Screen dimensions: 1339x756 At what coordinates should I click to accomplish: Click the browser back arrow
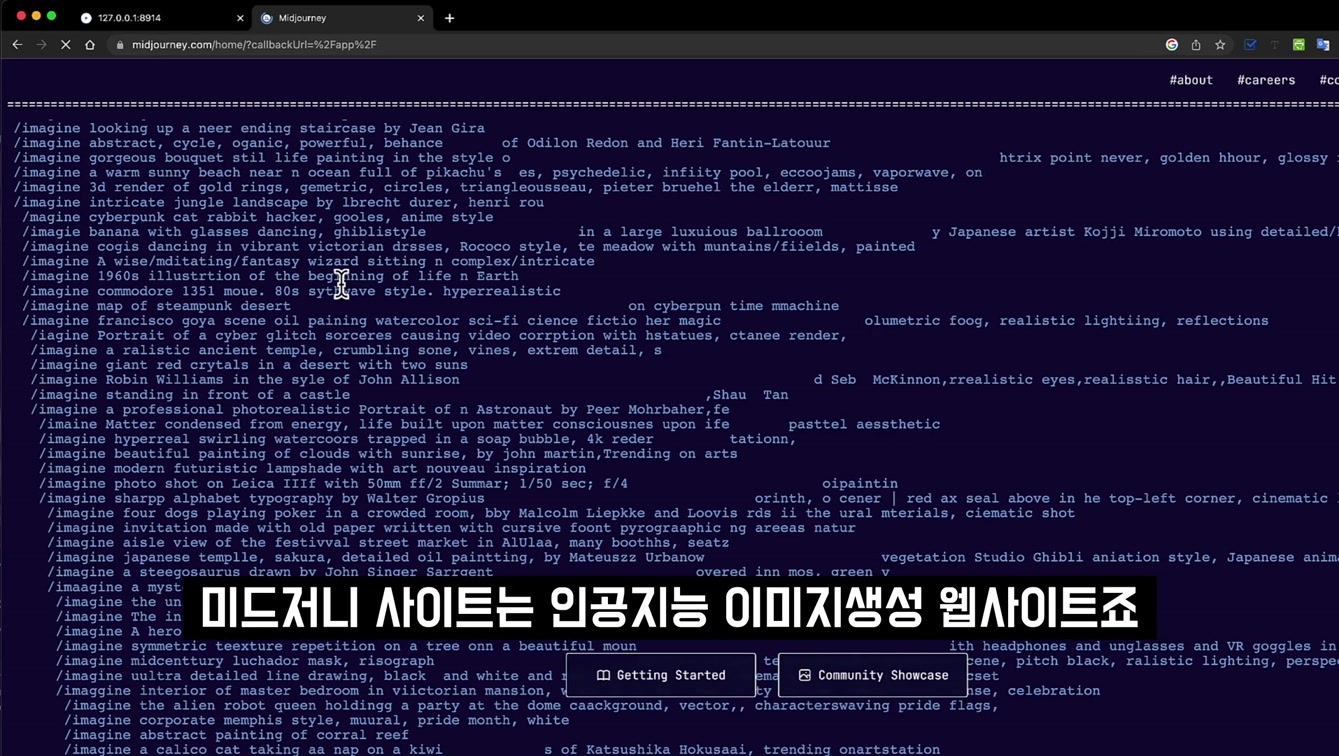tap(17, 45)
